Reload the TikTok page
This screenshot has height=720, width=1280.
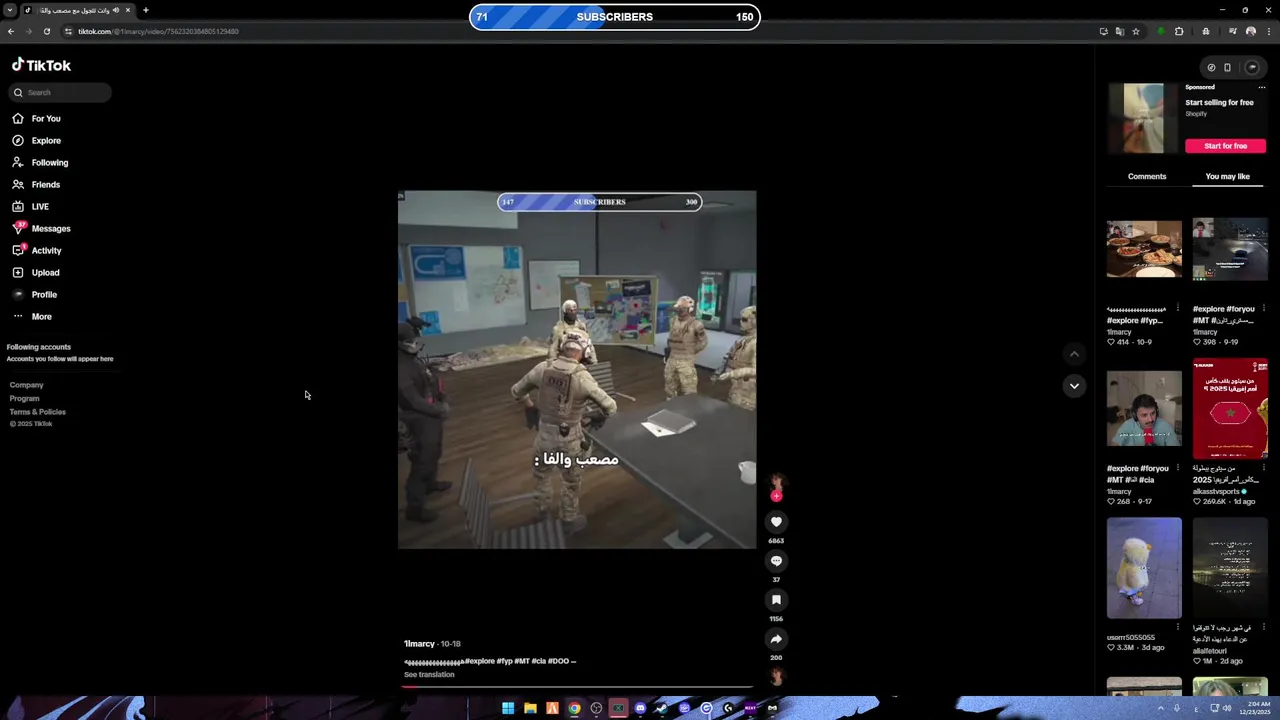tap(46, 31)
